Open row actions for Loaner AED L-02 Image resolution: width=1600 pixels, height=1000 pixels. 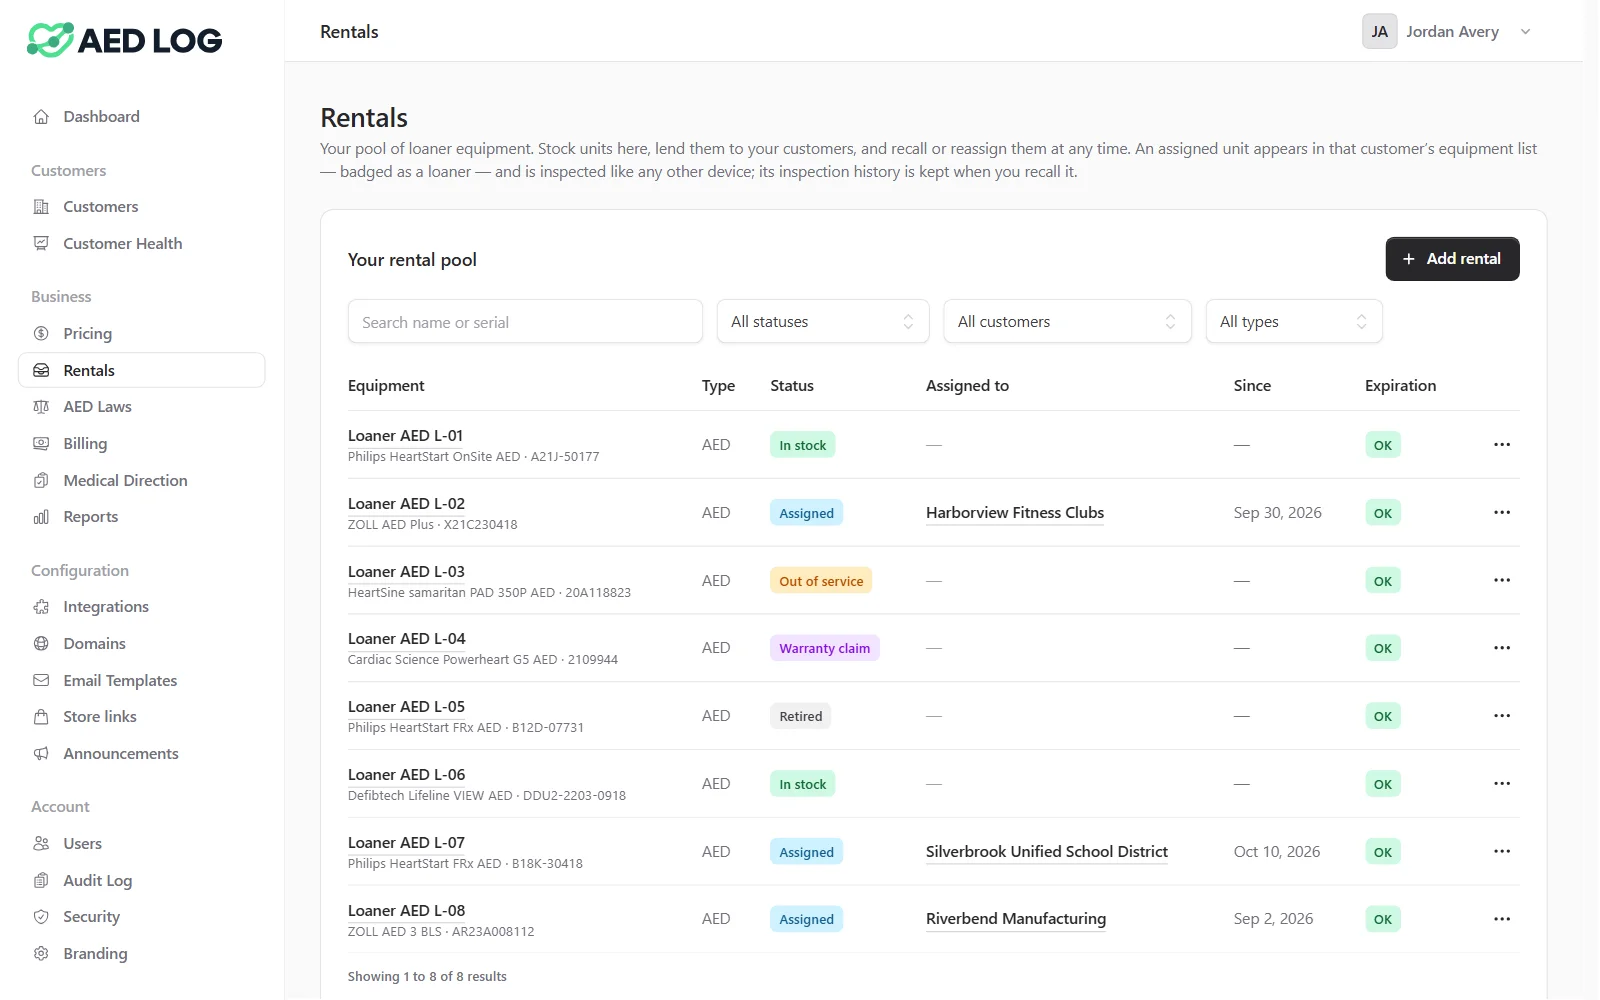point(1502,513)
